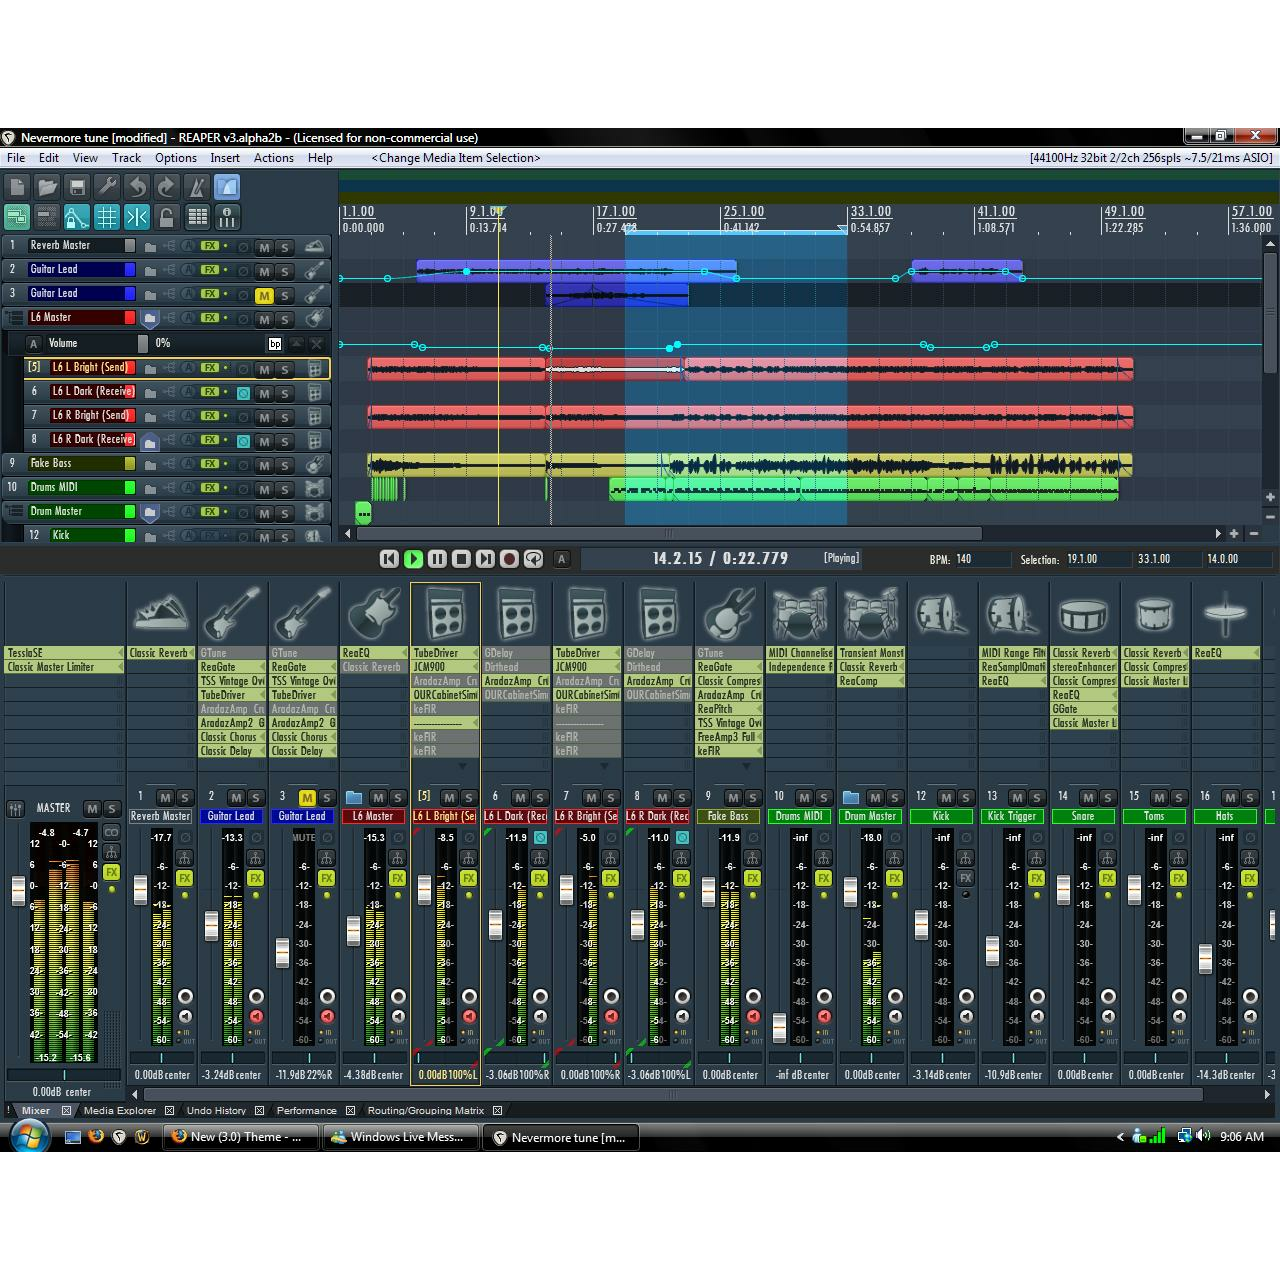This screenshot has width=1280, height=1280.
Task: Toggle the metronome toolbar icon
Action: (197, 187)
